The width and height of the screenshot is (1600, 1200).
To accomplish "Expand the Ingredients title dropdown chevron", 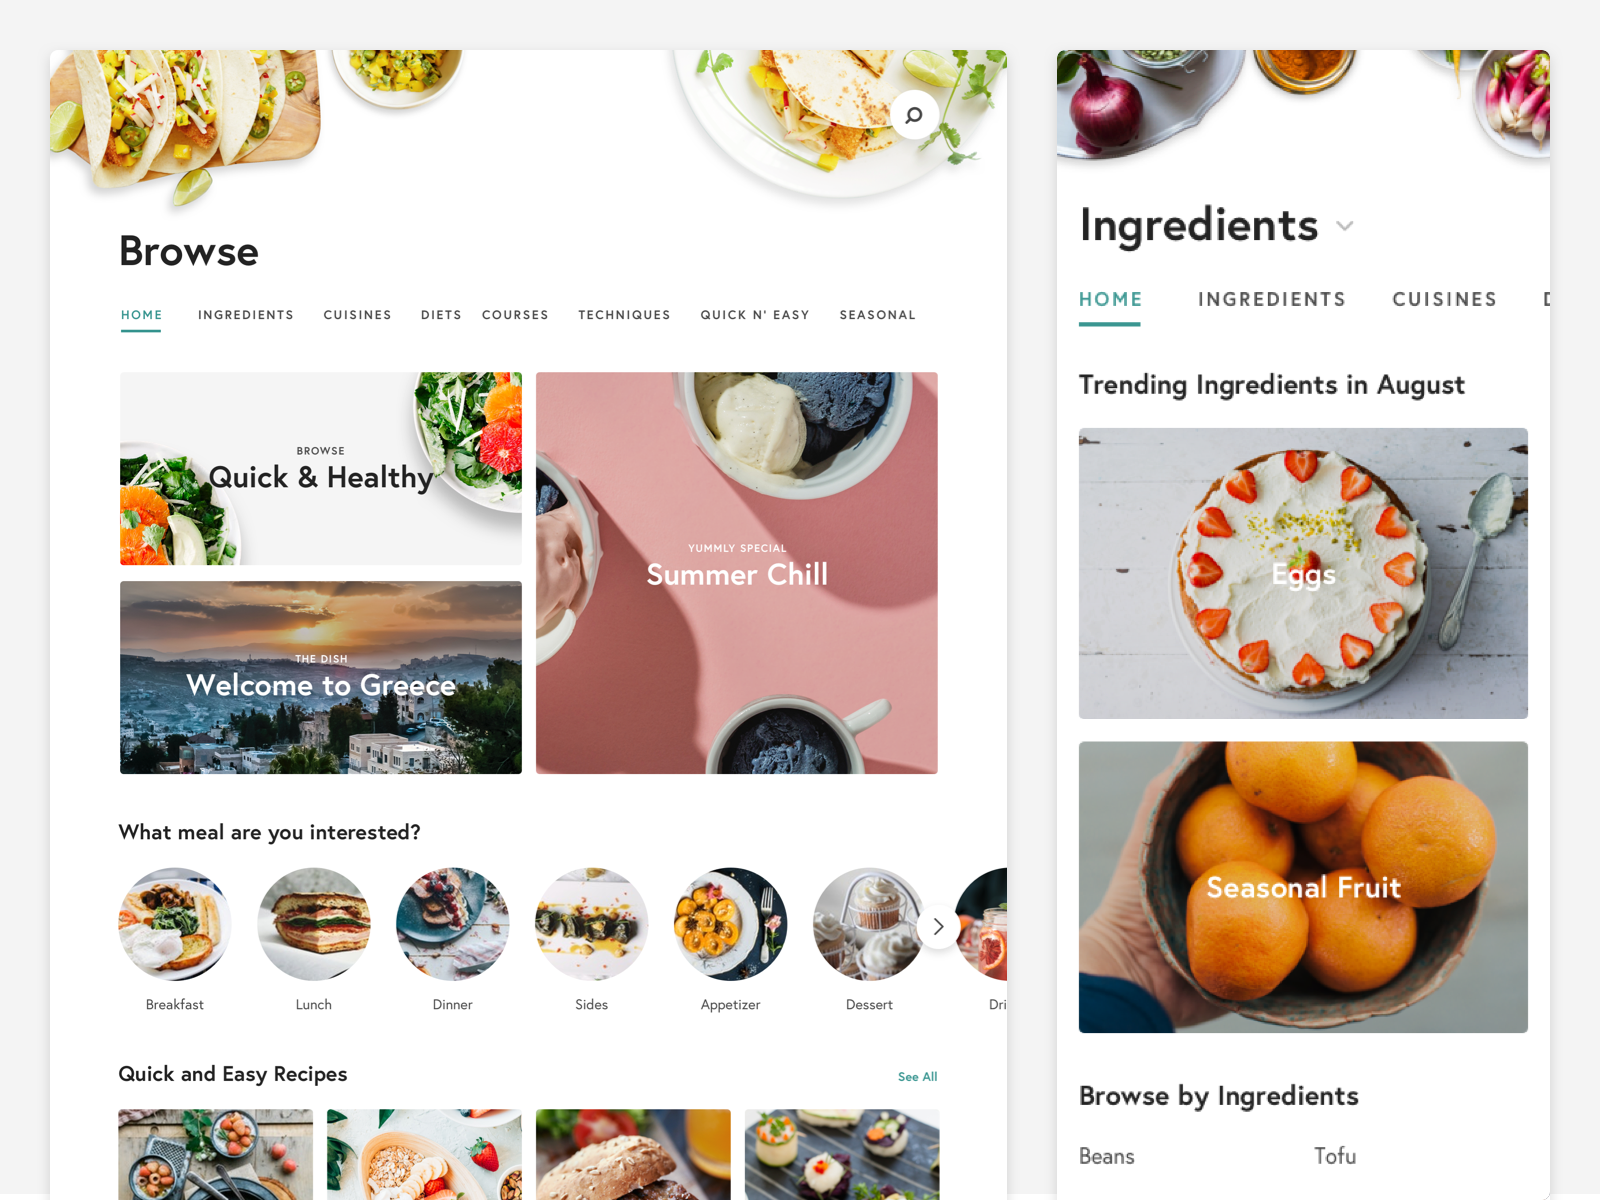I will 1345,226.
